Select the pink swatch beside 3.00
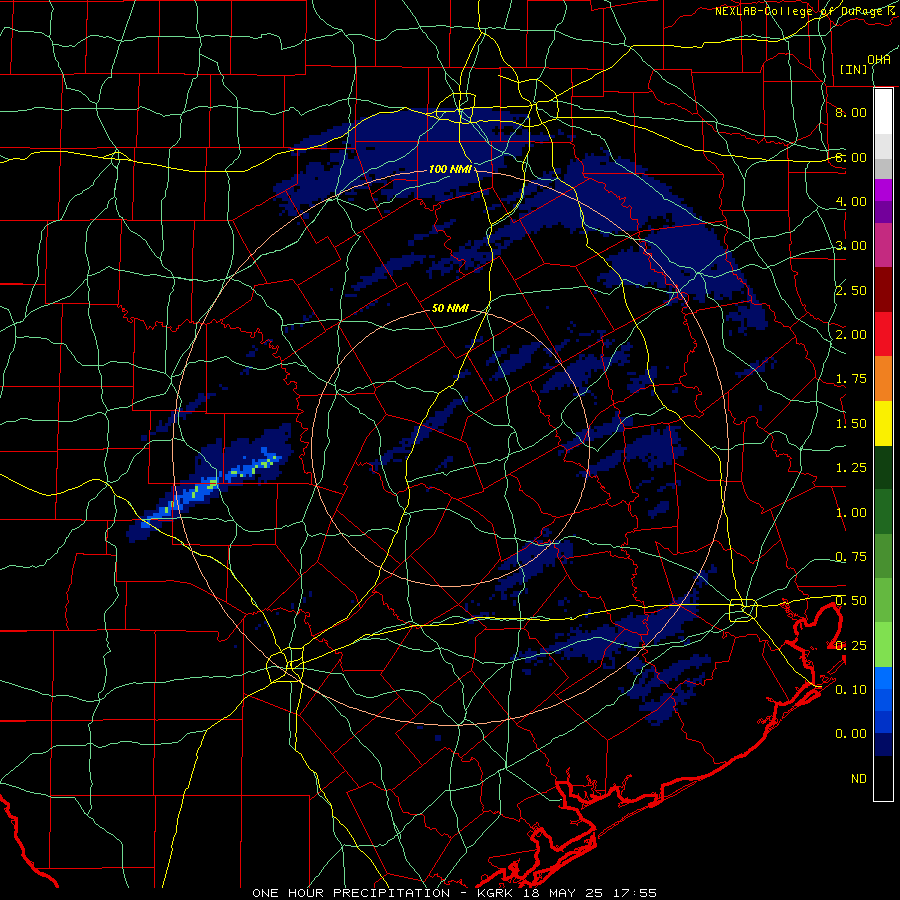The height and width of the screenshot is (900, 900). (883, 245)
